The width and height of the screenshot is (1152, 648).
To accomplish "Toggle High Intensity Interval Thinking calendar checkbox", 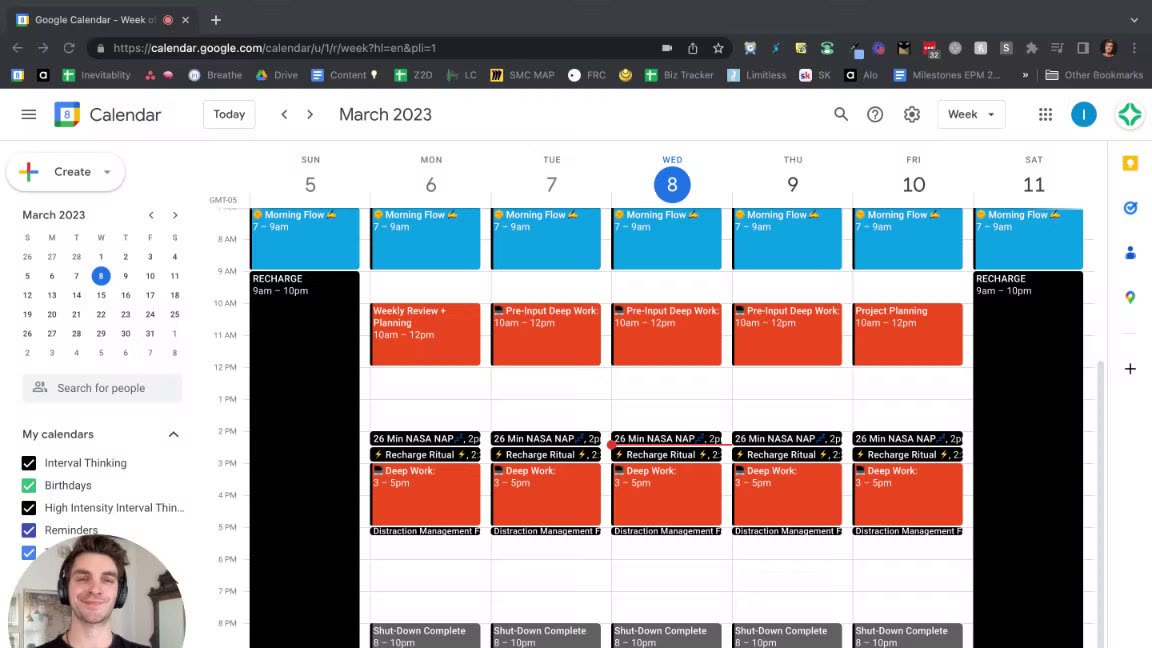I will 29,508.
